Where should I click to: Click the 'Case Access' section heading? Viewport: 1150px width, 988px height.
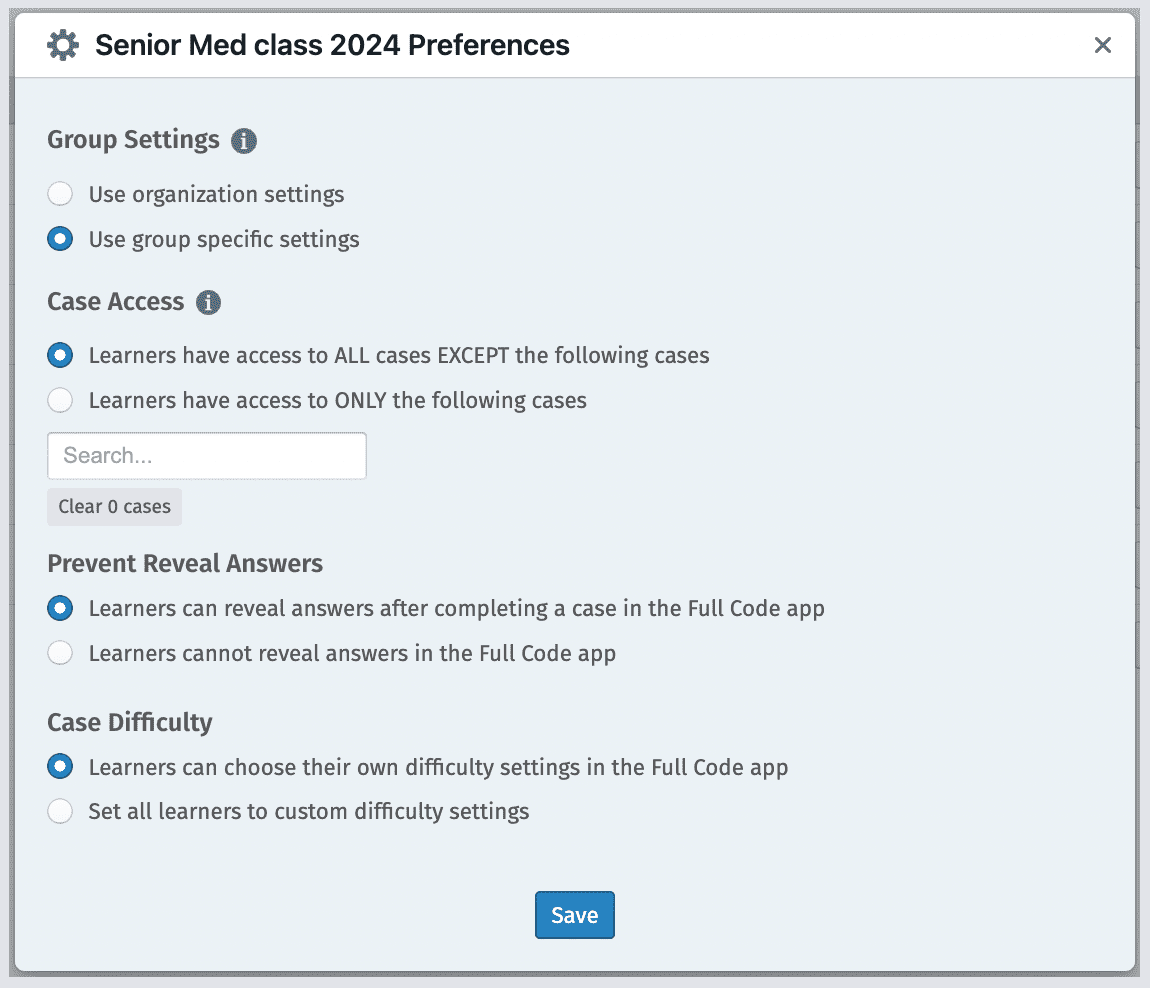tap(116, 302)
